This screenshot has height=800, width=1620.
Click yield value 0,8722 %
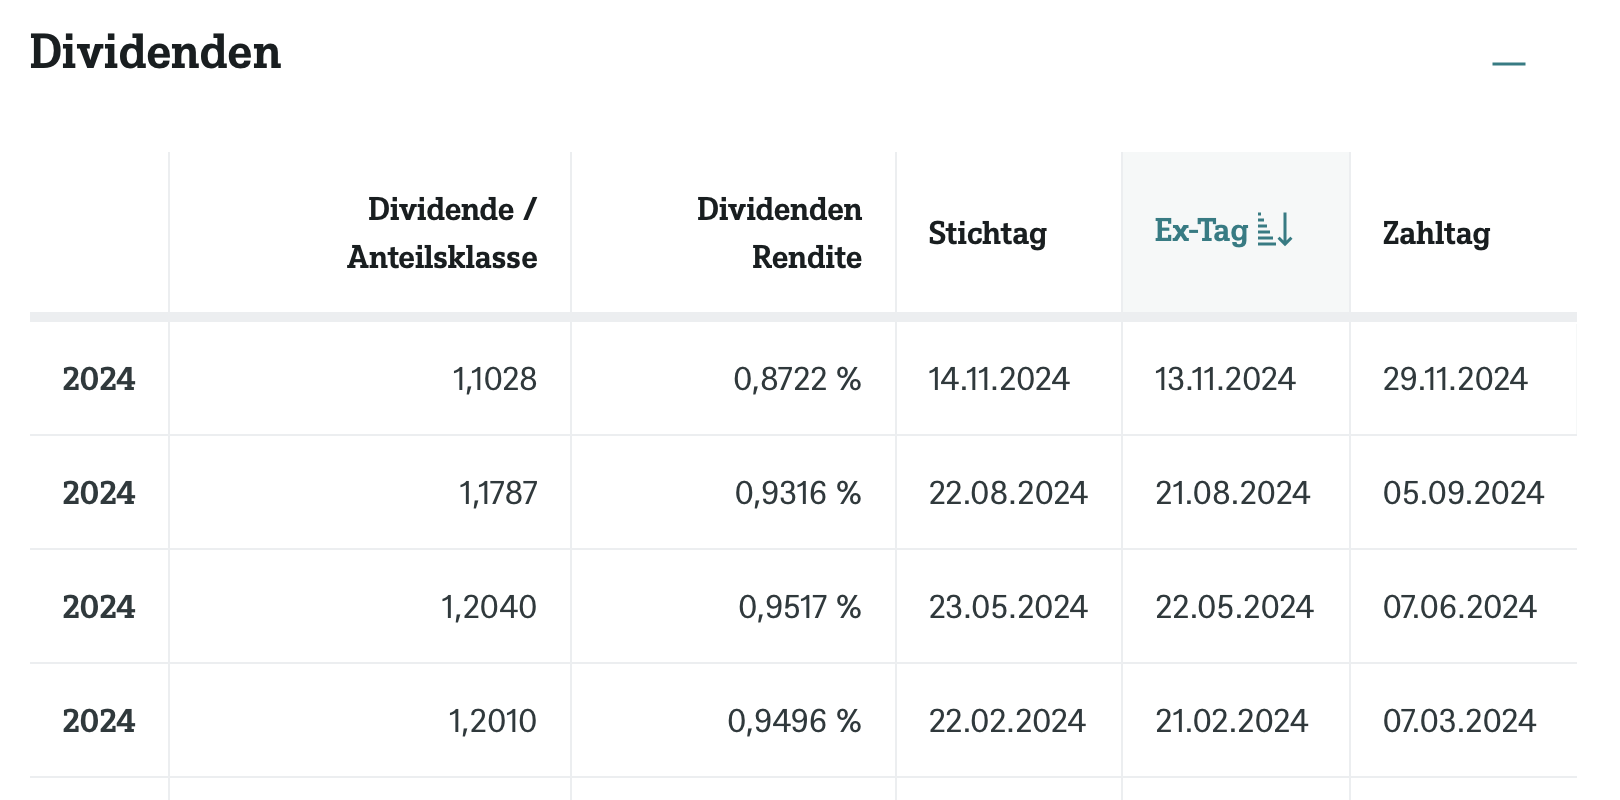(797, 379)
